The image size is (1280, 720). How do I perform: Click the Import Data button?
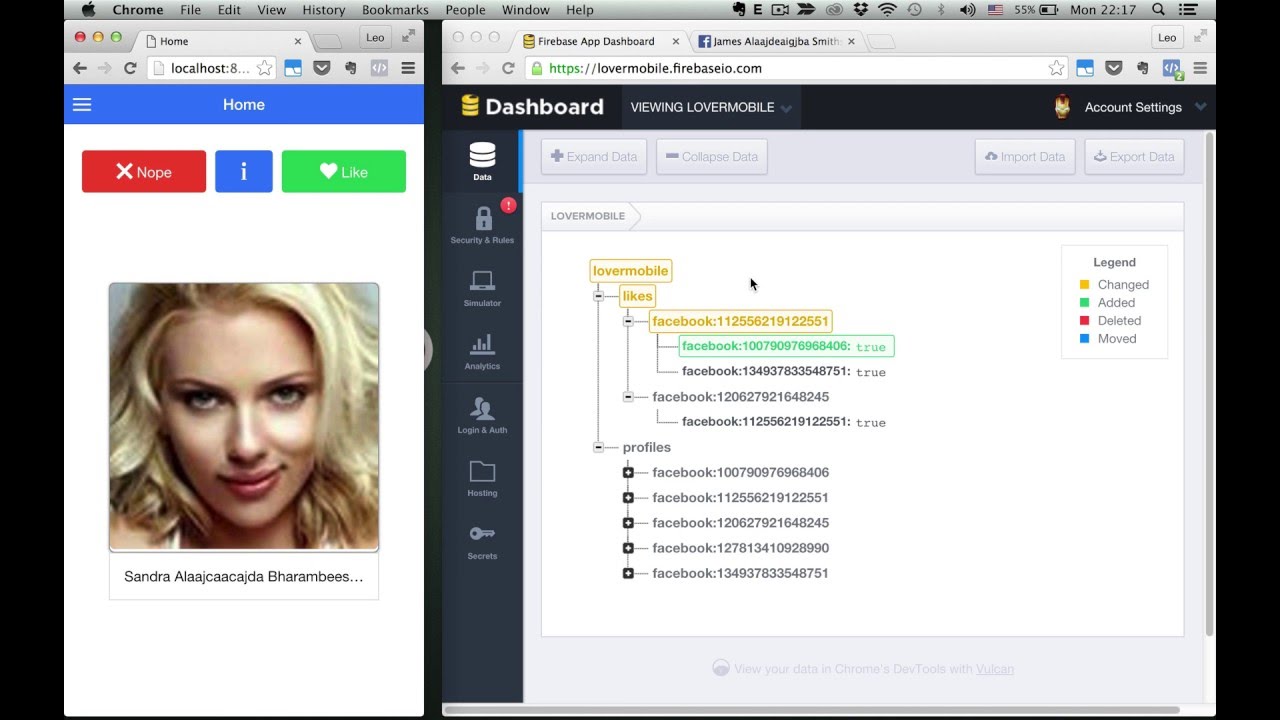pyautogui.click(x=1025, y=157)
